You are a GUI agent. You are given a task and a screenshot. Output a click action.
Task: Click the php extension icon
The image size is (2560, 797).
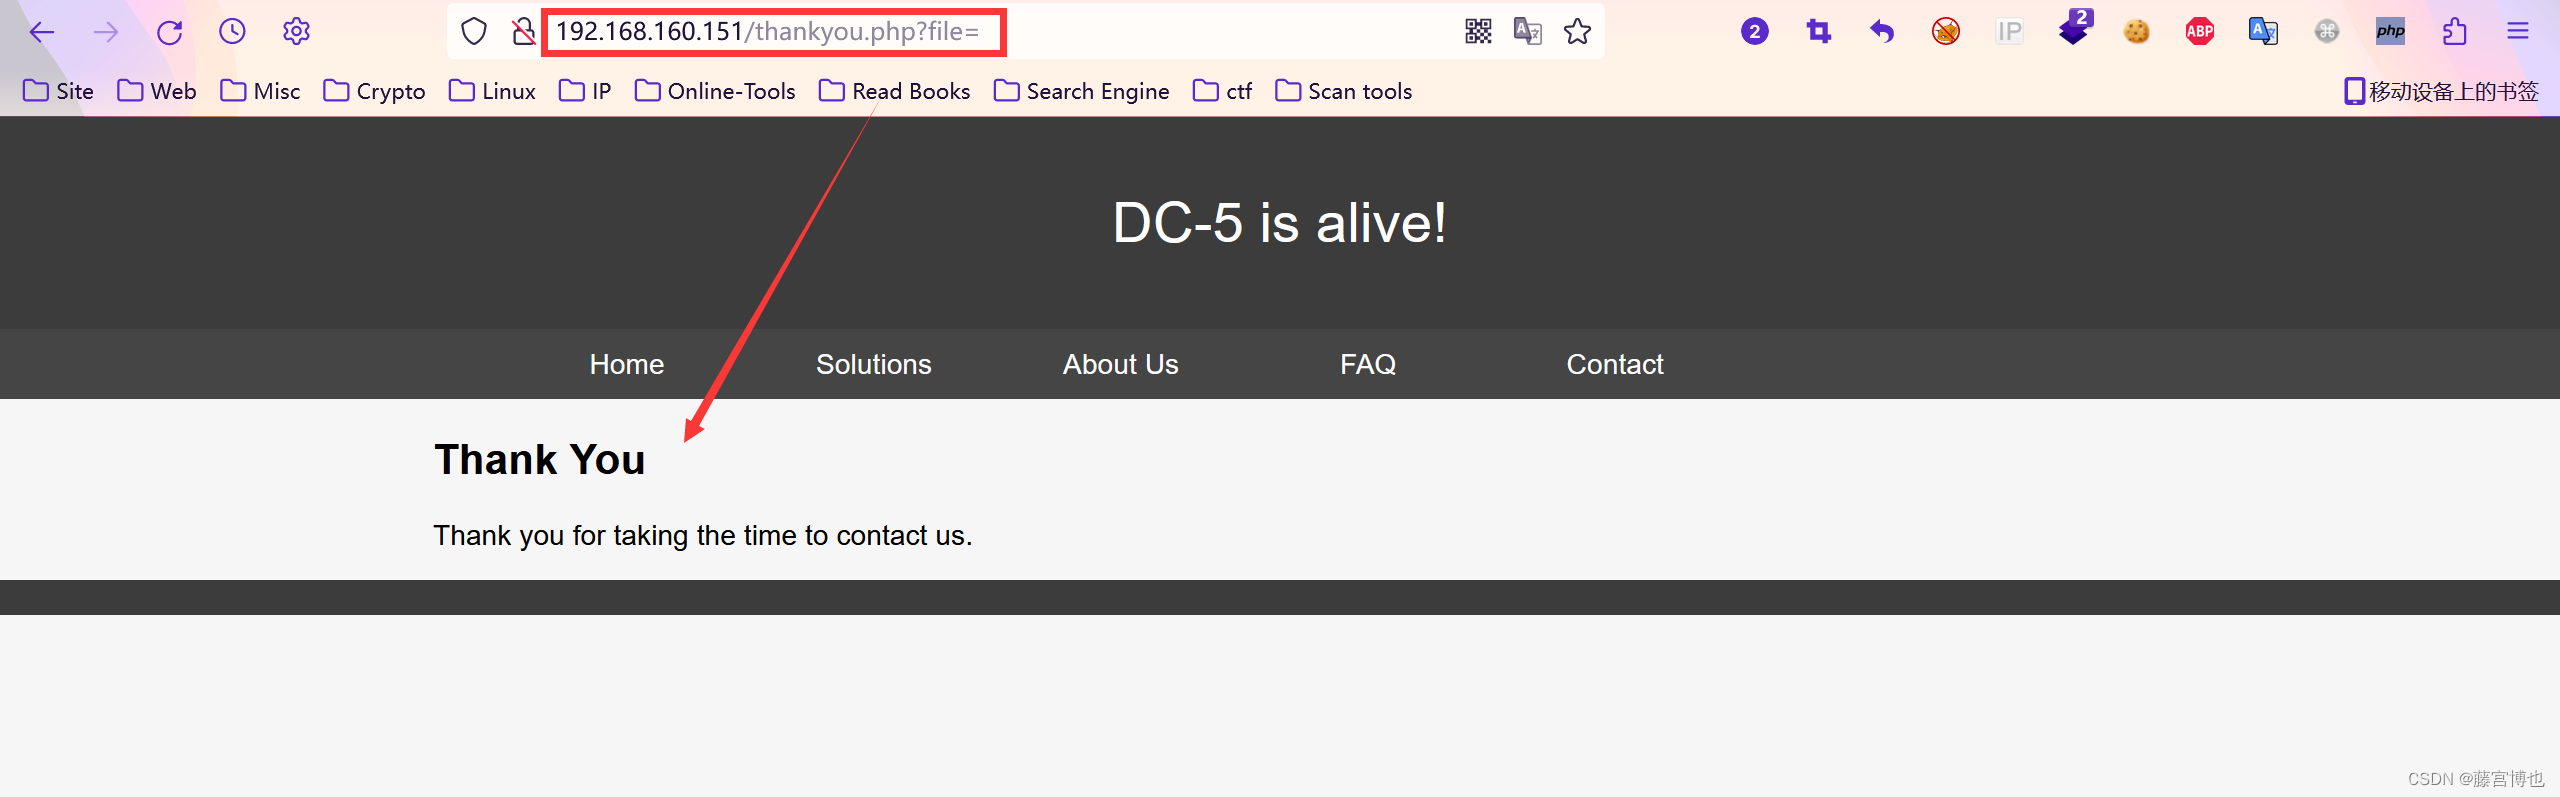(2390, 32)
